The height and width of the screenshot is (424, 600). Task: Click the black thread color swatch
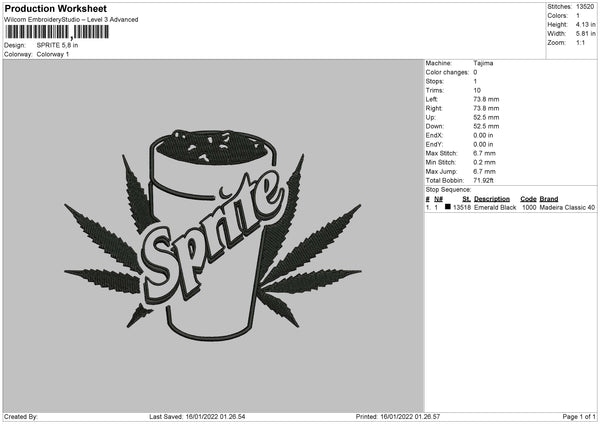pyautogui.click(x=448, y=207)
